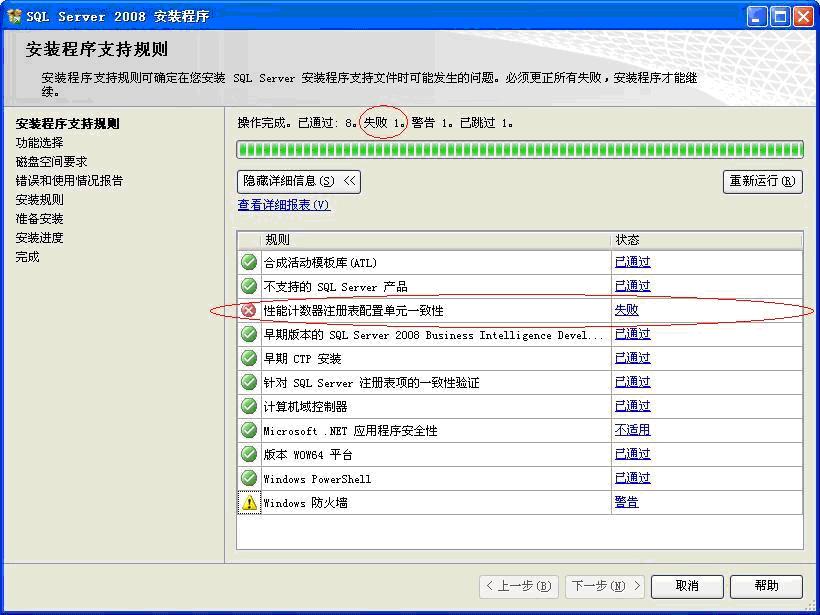Open 已通过 link for 计算机域控制器
820x615 pixels.
633,406
